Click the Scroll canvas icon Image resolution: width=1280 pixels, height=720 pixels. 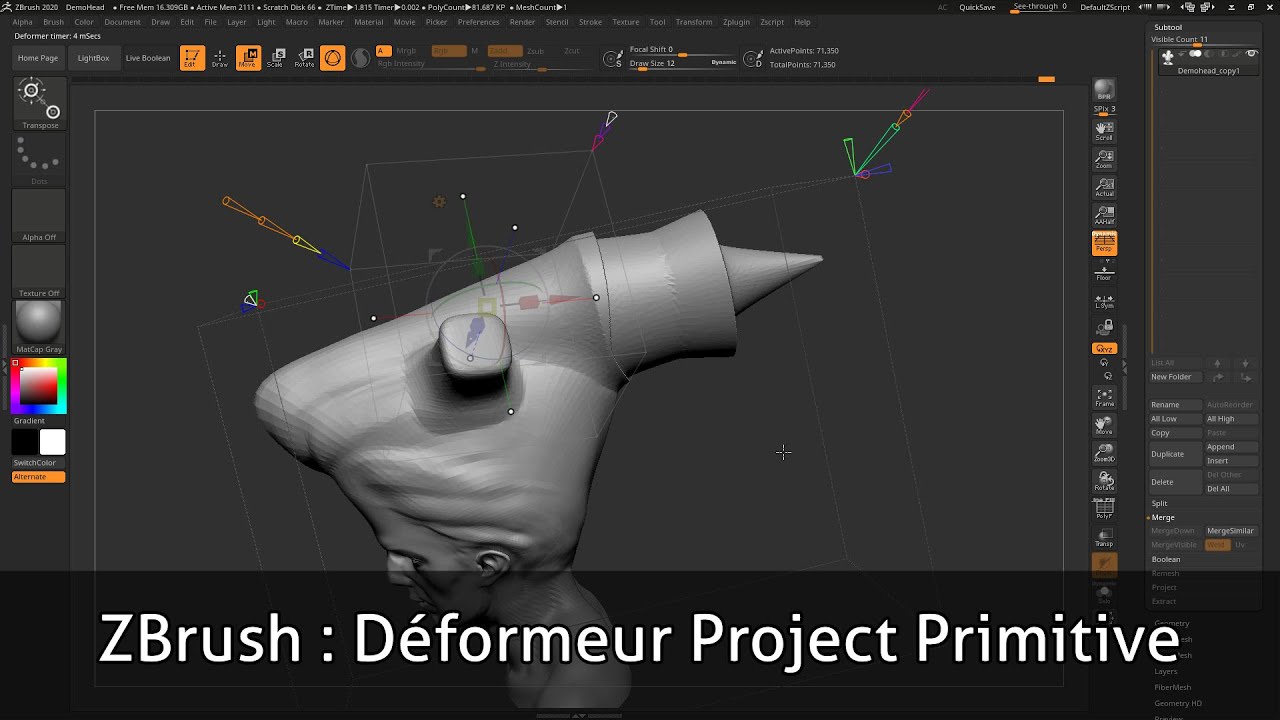[x=1104, y=131]
